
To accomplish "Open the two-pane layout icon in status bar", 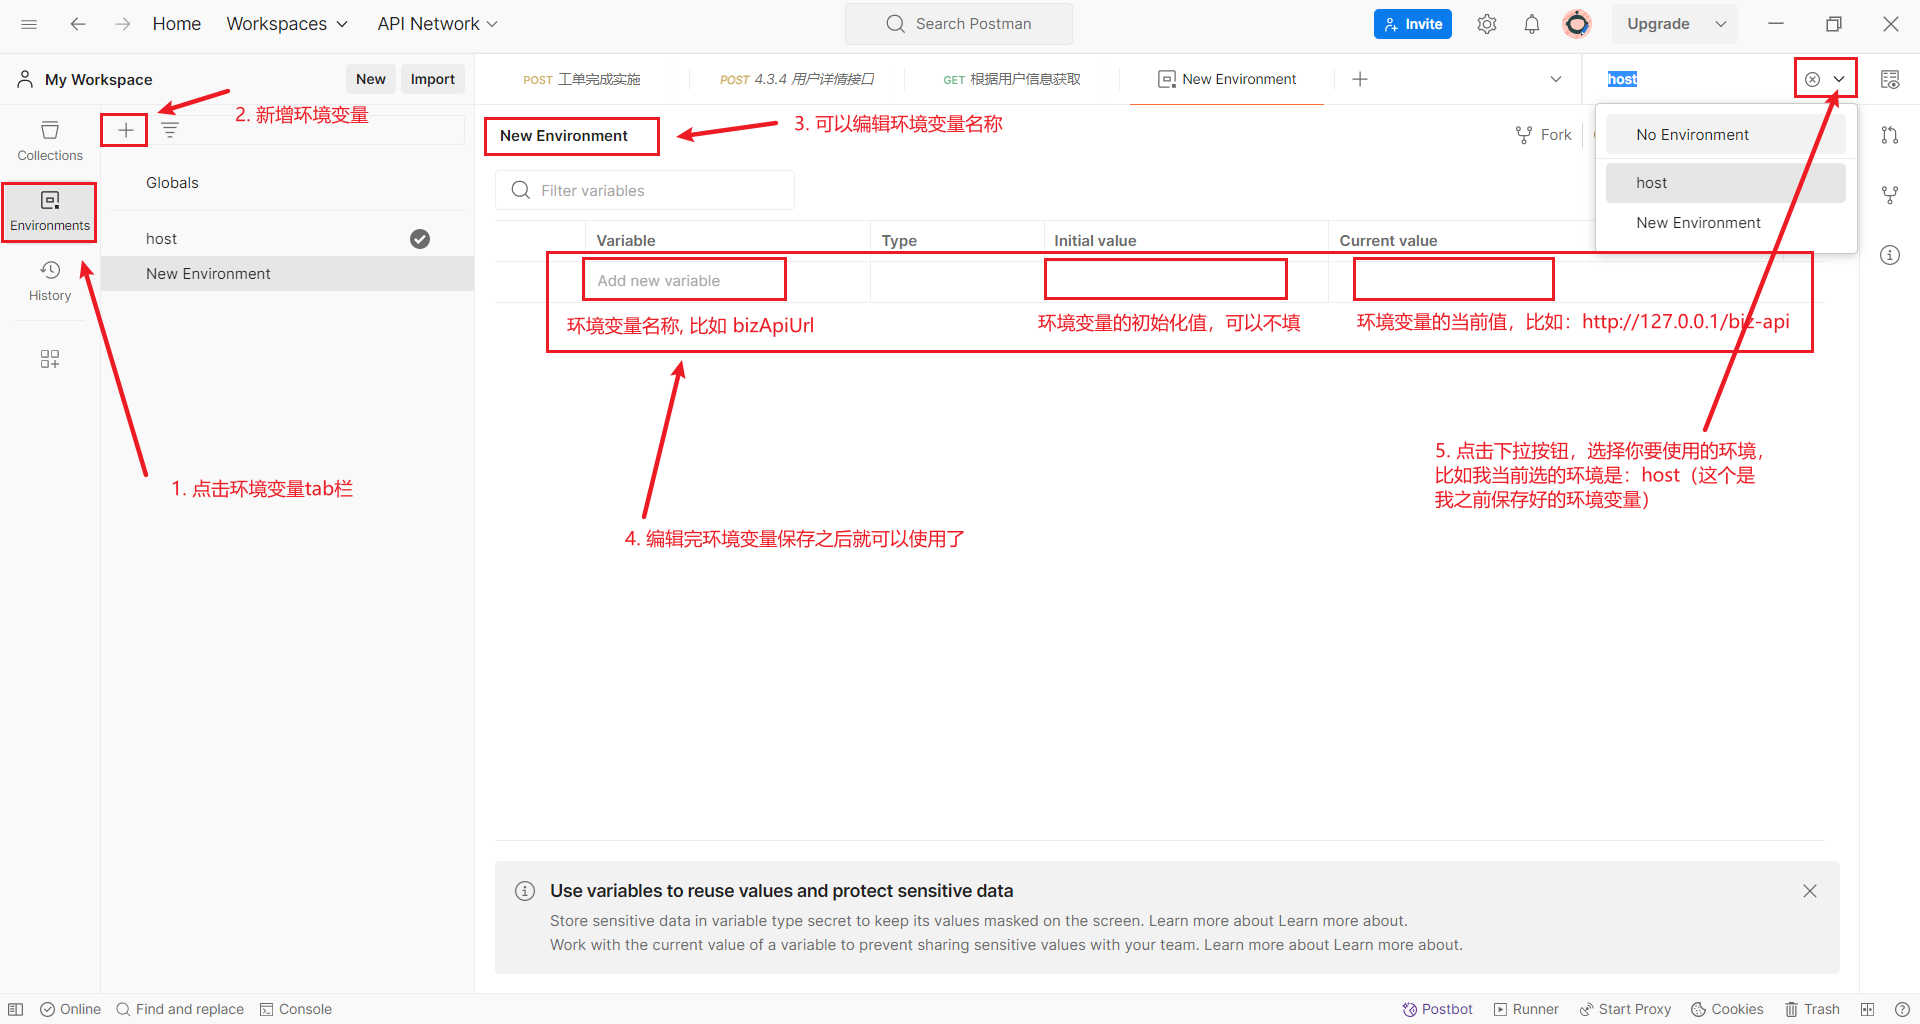I will click(x=1867, y=1009).
